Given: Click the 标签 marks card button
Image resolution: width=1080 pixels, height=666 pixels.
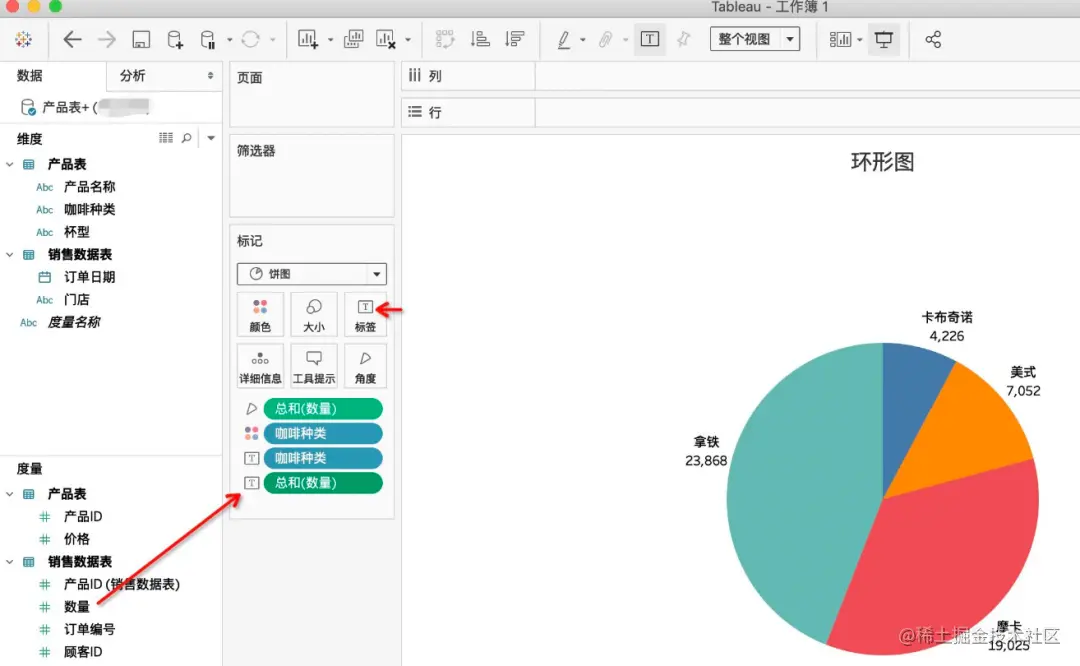Looking at the screenshot, I should tap(365, 315).
